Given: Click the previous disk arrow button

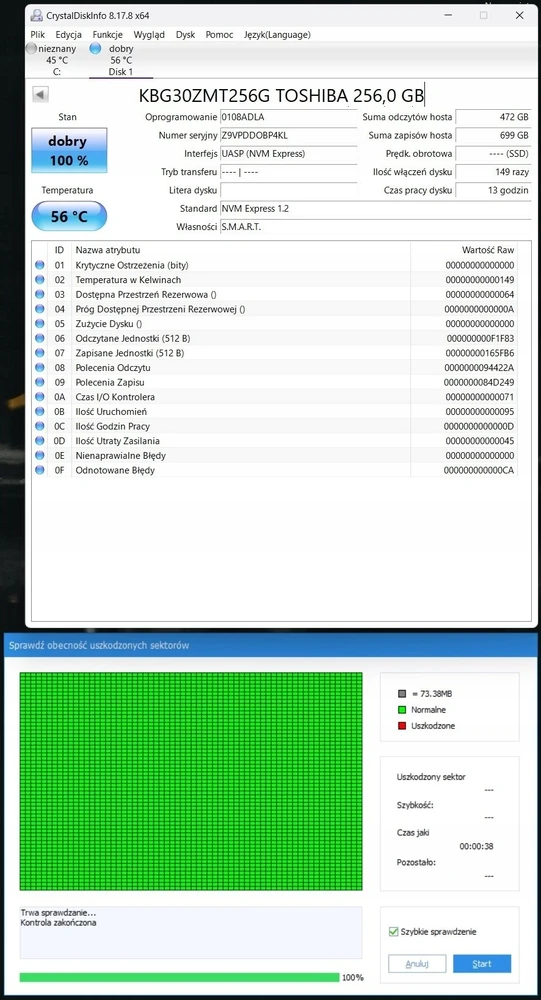Looking at the screenshot, I should 40,95.
